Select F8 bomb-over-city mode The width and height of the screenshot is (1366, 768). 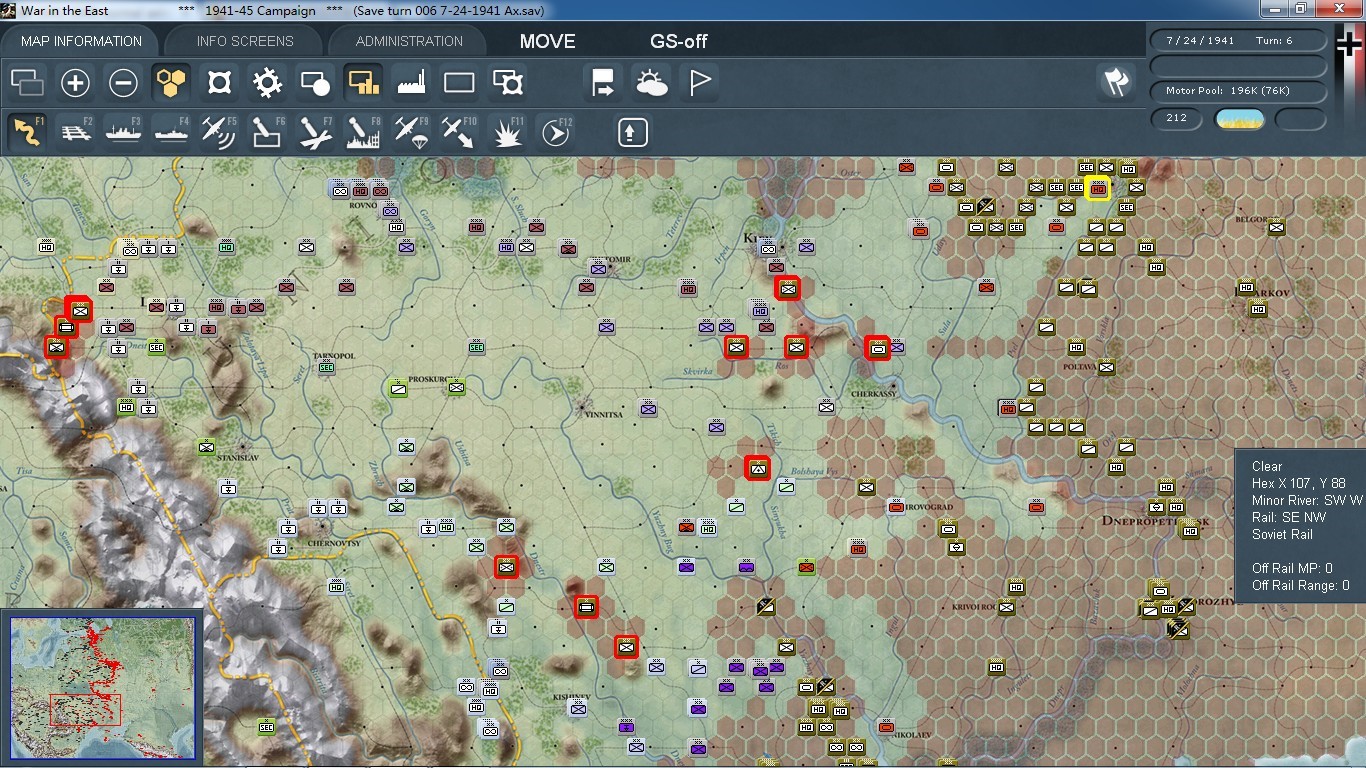363,132
